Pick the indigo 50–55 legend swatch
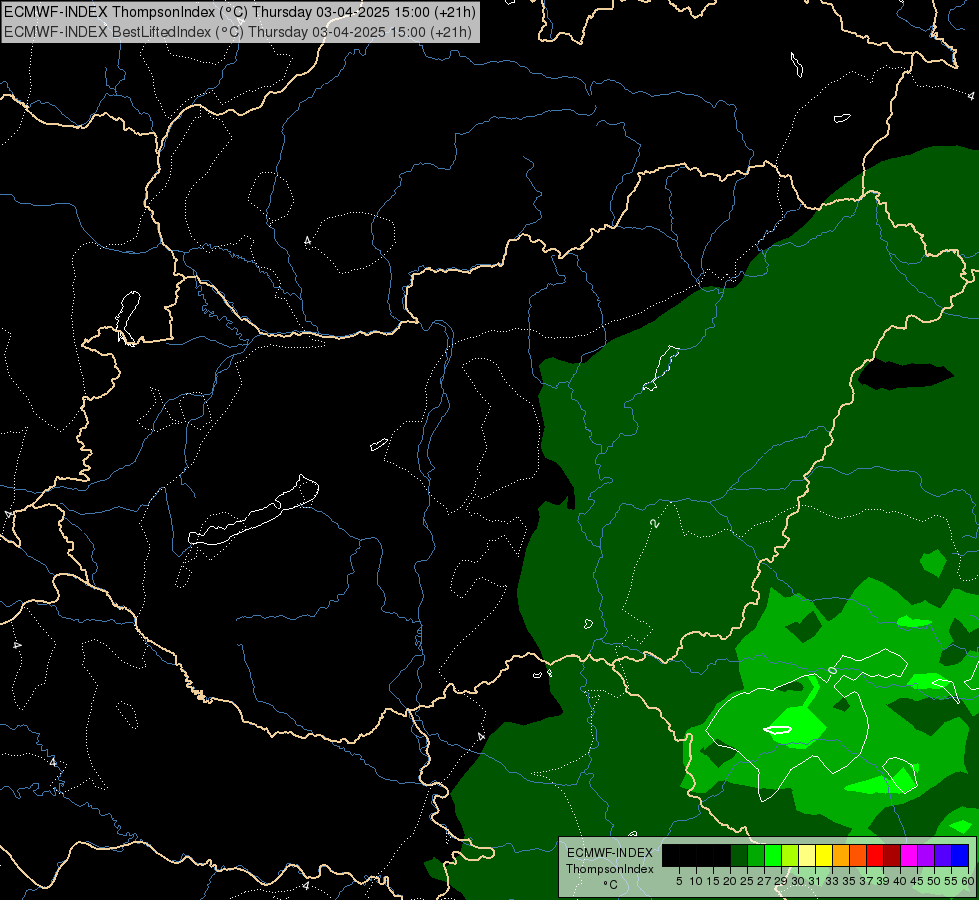Image resolution: width=979 pixels, height=900 pixels. pyautogui.click(x=943, y=855)
